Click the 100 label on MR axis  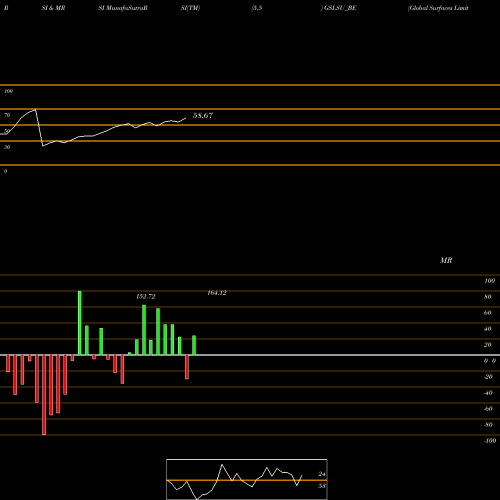tap(489, 281)
